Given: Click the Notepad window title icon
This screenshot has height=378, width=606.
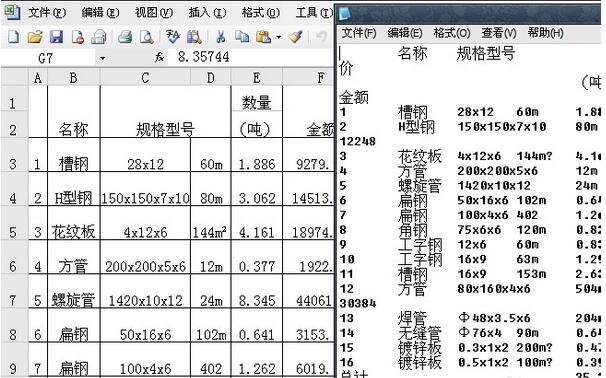Looking at the screenshot, I should pyautogui.click(x=344, y=14).
